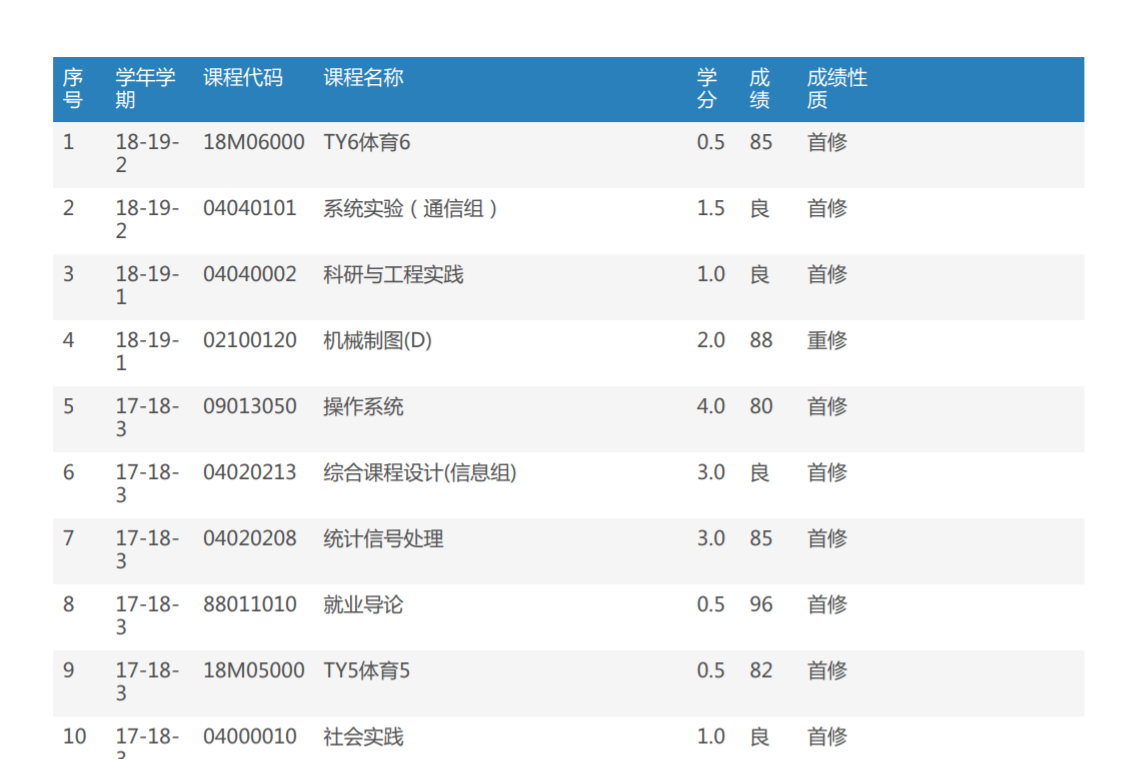Select course name 操作系统
The width and height of the screenshot is (1146, 759).
click(363, 407)
